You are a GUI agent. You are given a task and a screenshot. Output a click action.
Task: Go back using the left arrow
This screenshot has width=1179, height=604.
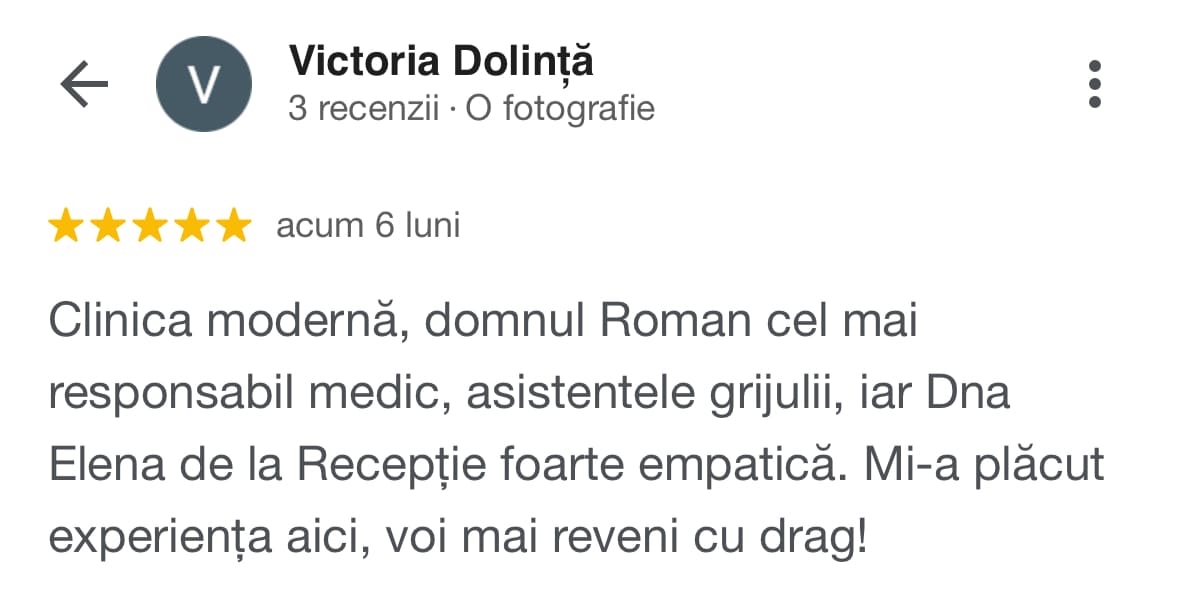84,85
